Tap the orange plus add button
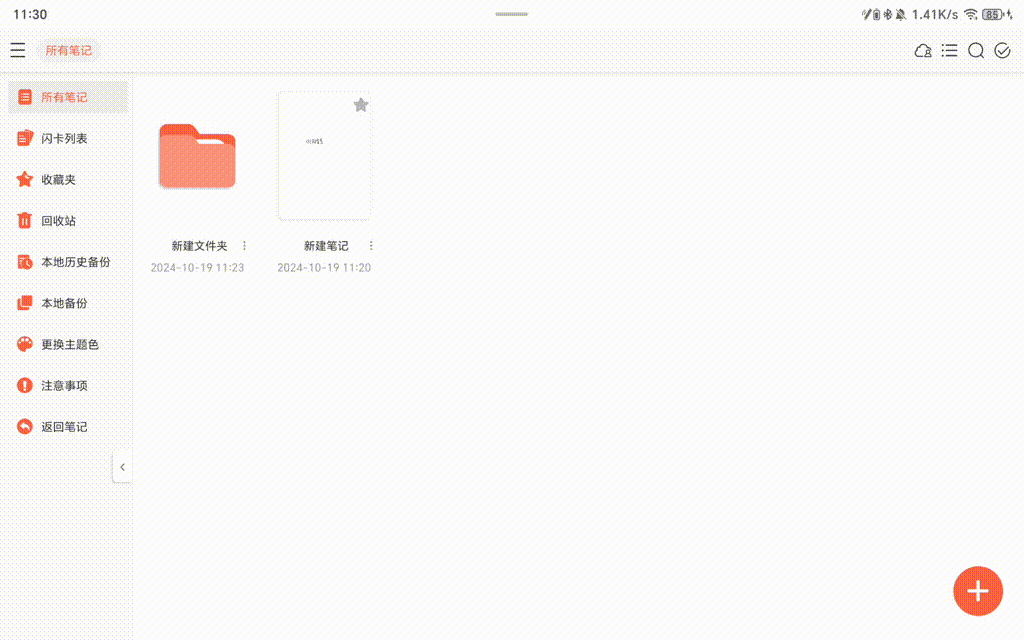This screenshot has height=640, width=1024. tap(977, 591)
